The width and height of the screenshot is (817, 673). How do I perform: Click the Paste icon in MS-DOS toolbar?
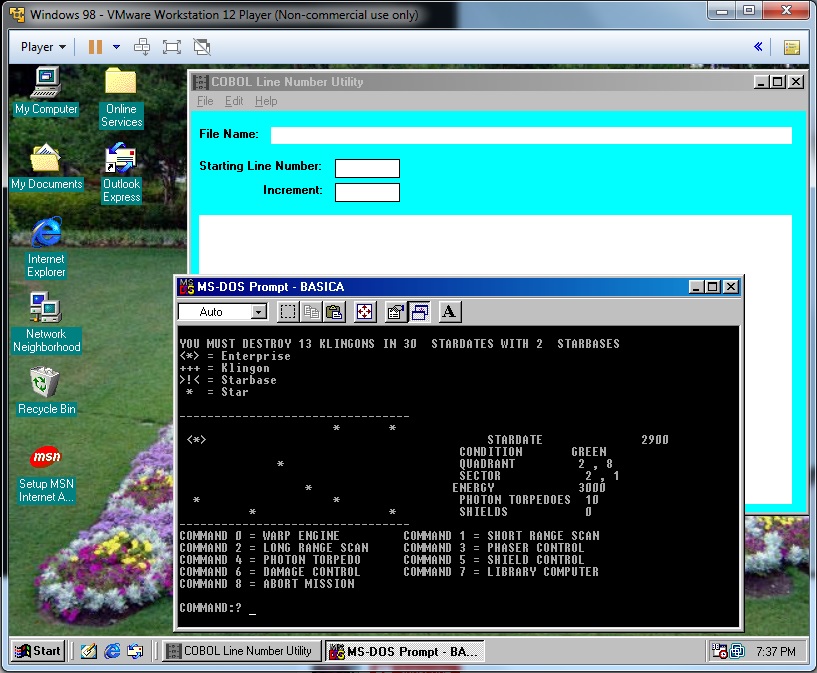coord(334,312)
